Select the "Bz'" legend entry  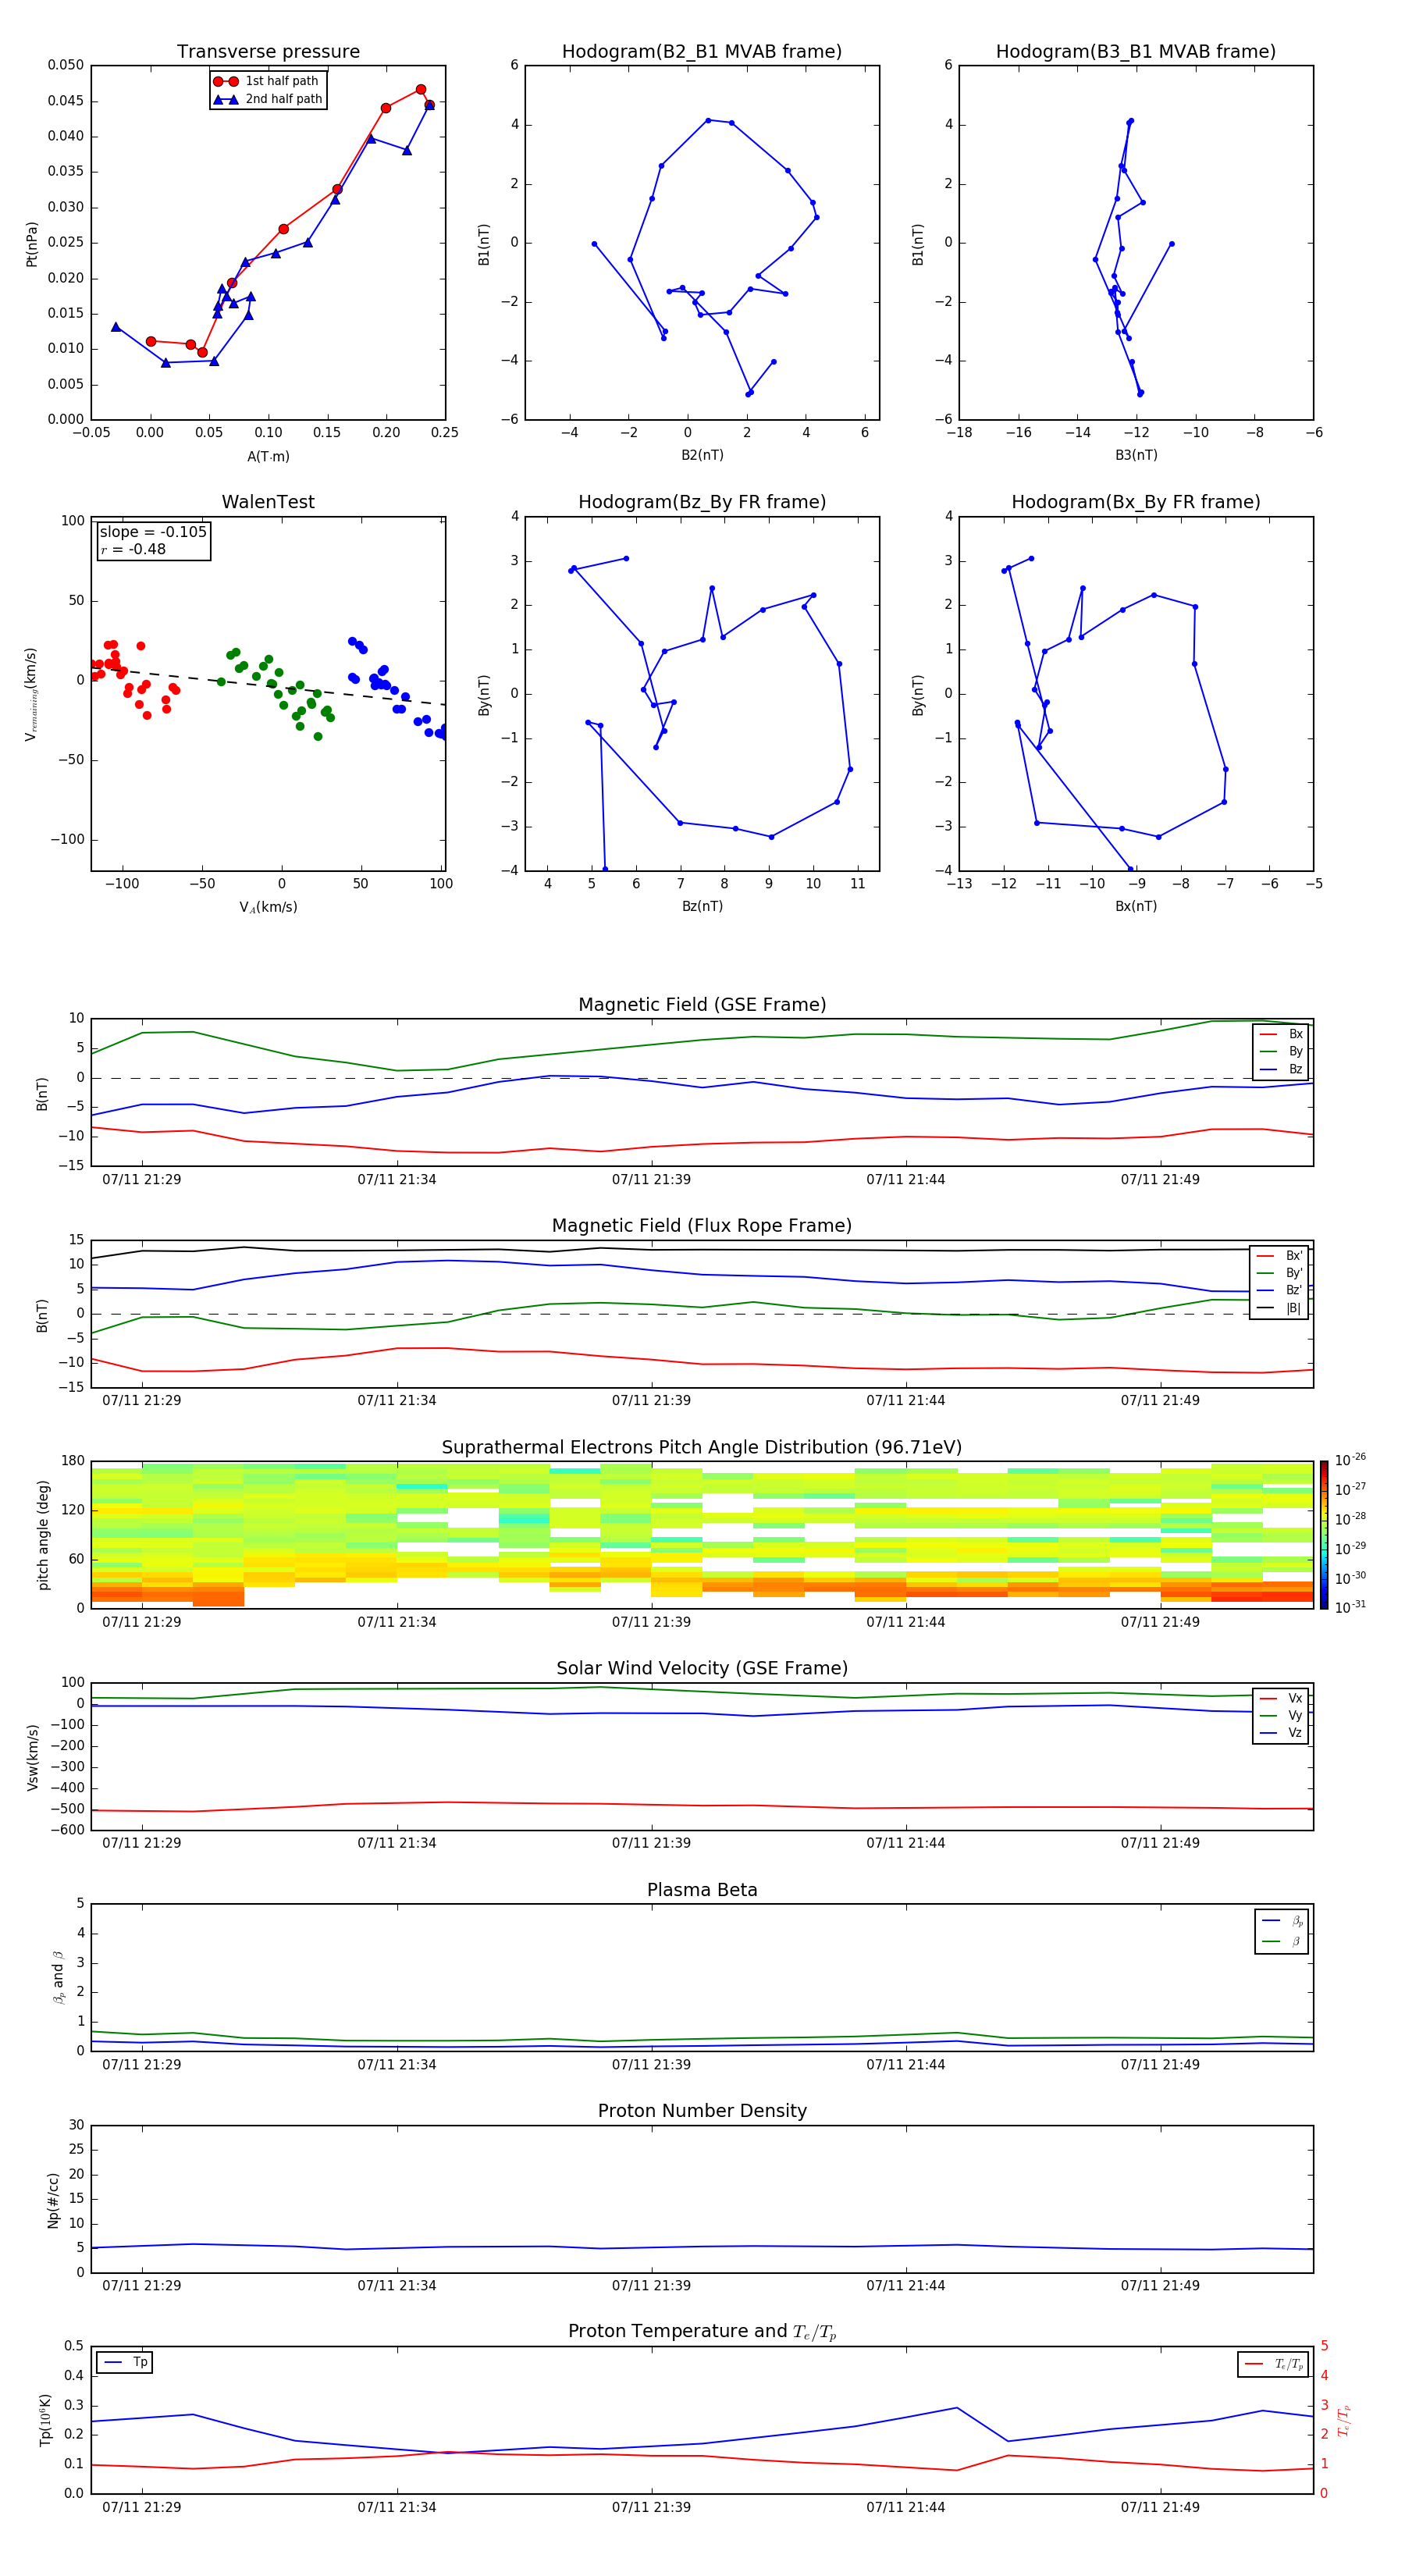coord(1280,1290)
